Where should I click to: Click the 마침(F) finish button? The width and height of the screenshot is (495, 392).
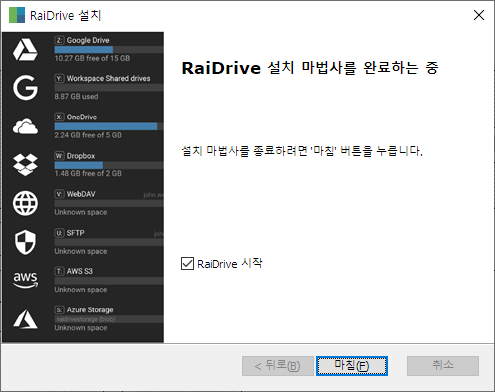point(352,366)
